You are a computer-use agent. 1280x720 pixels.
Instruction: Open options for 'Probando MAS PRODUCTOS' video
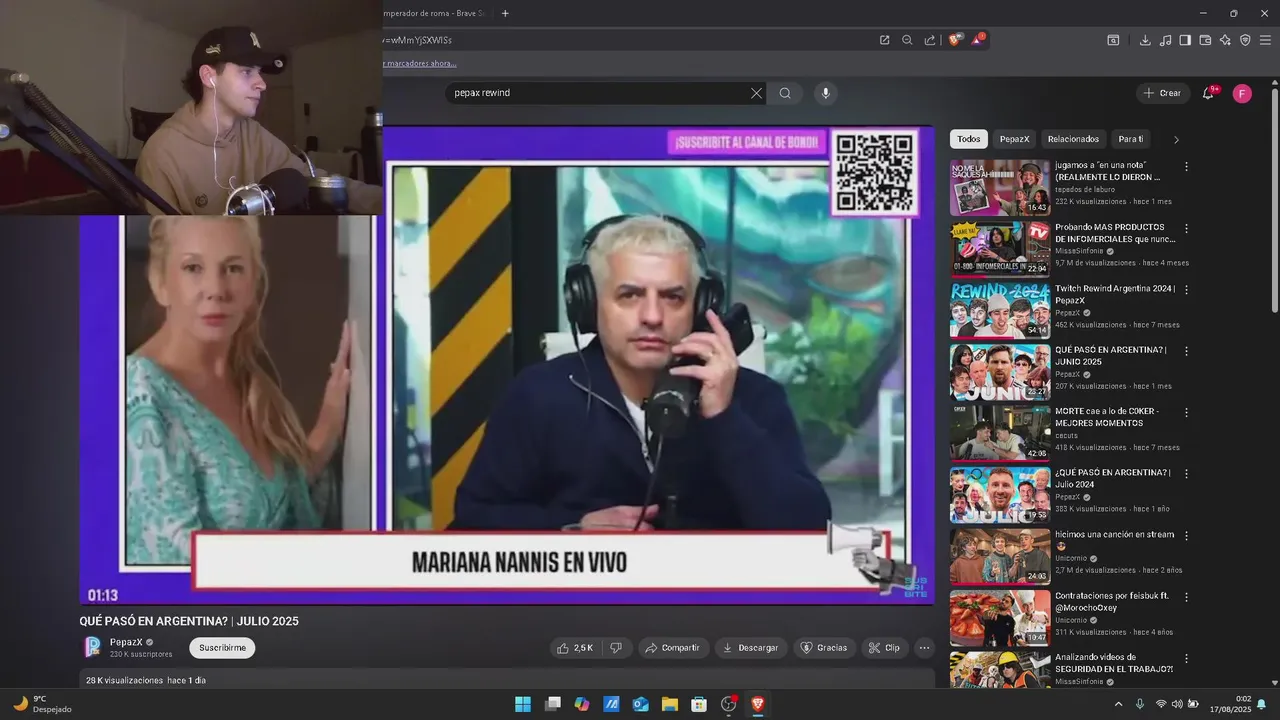point(1186,228)
